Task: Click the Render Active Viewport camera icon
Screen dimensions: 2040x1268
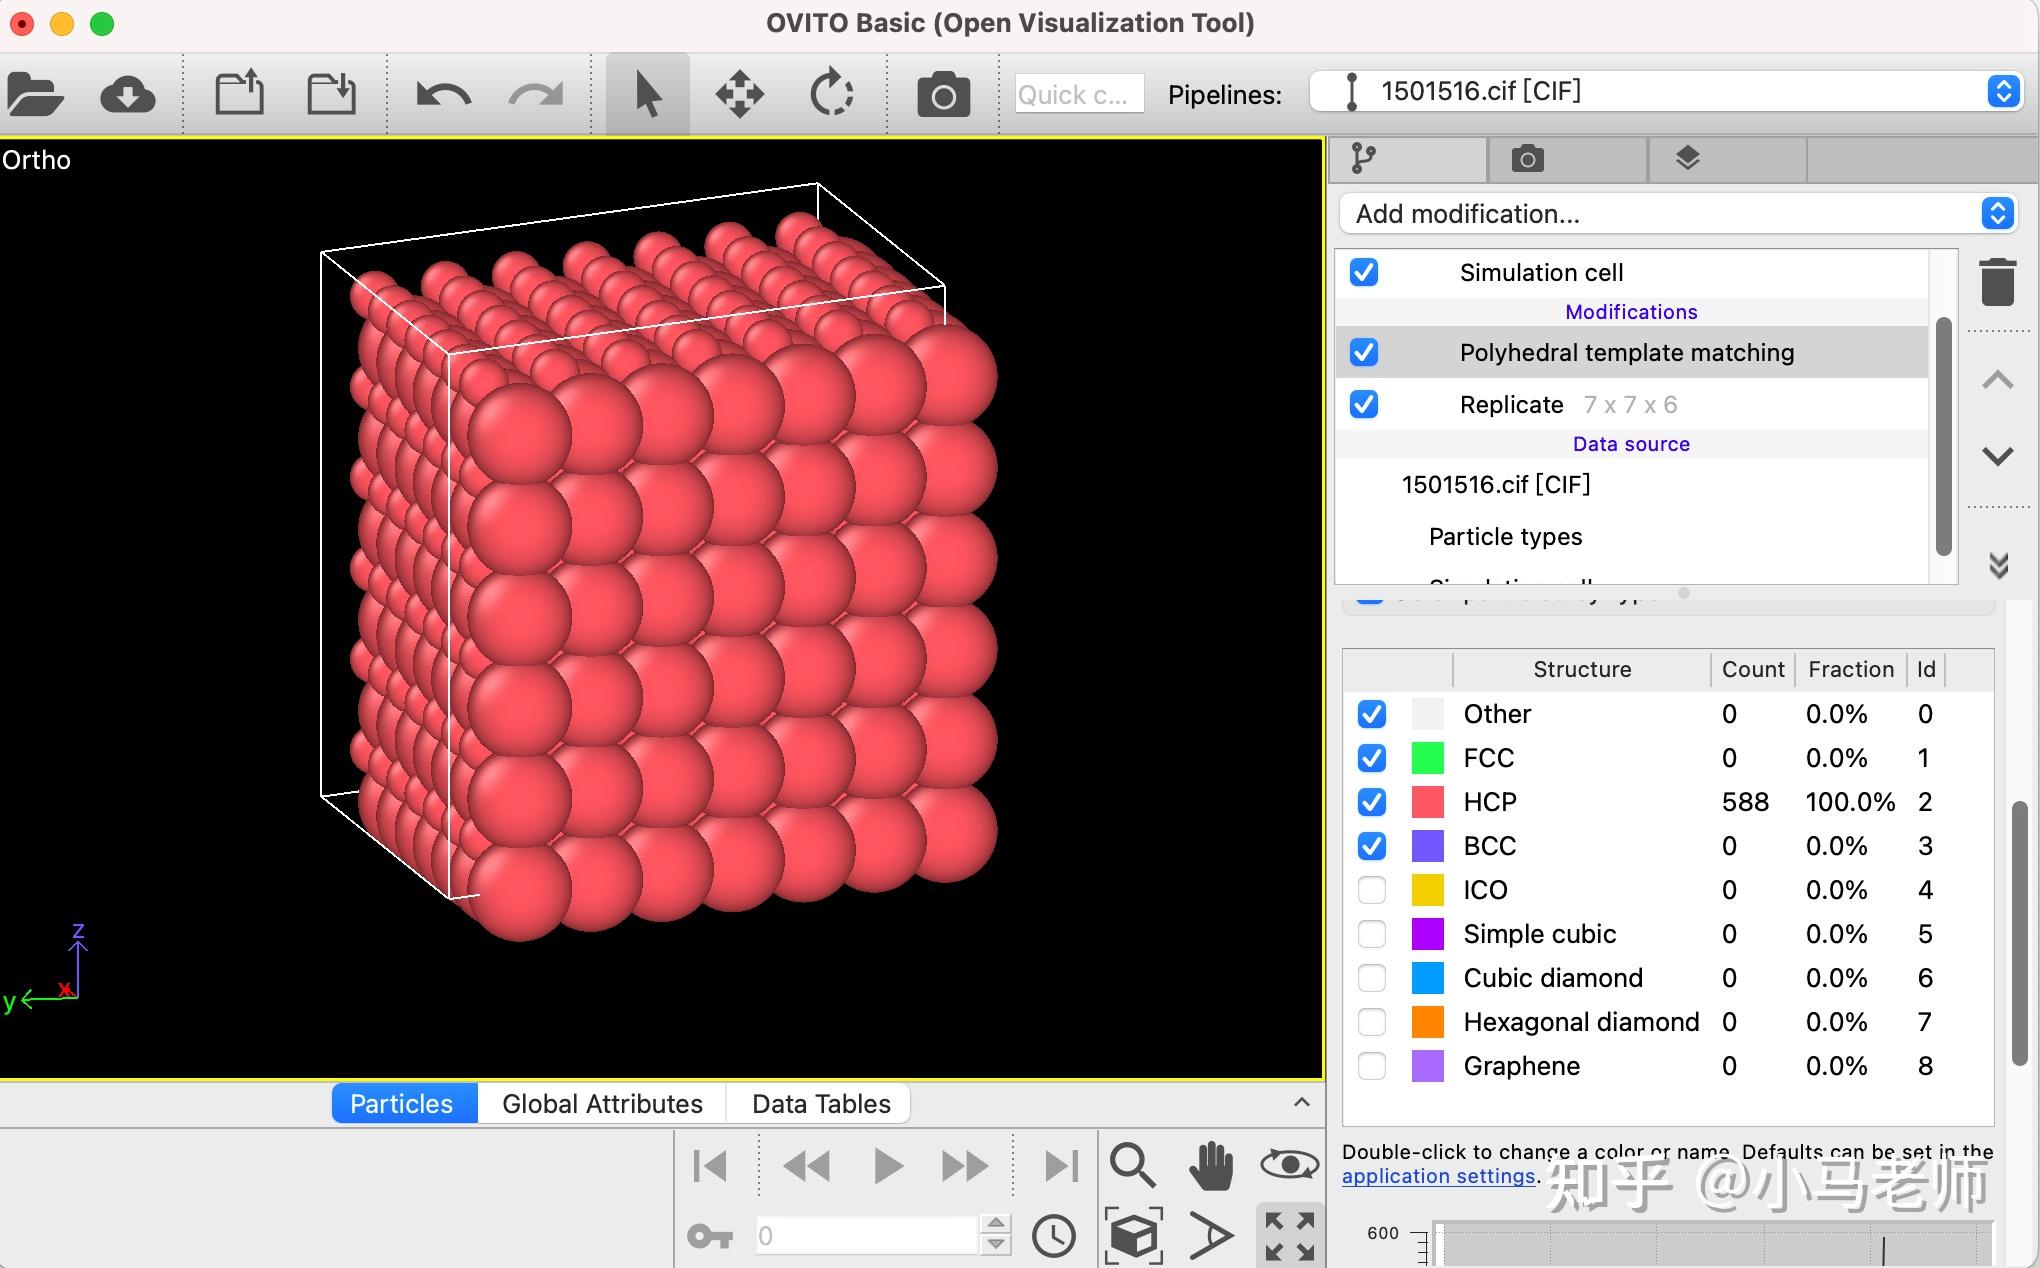Action: (x=943, y=95)
